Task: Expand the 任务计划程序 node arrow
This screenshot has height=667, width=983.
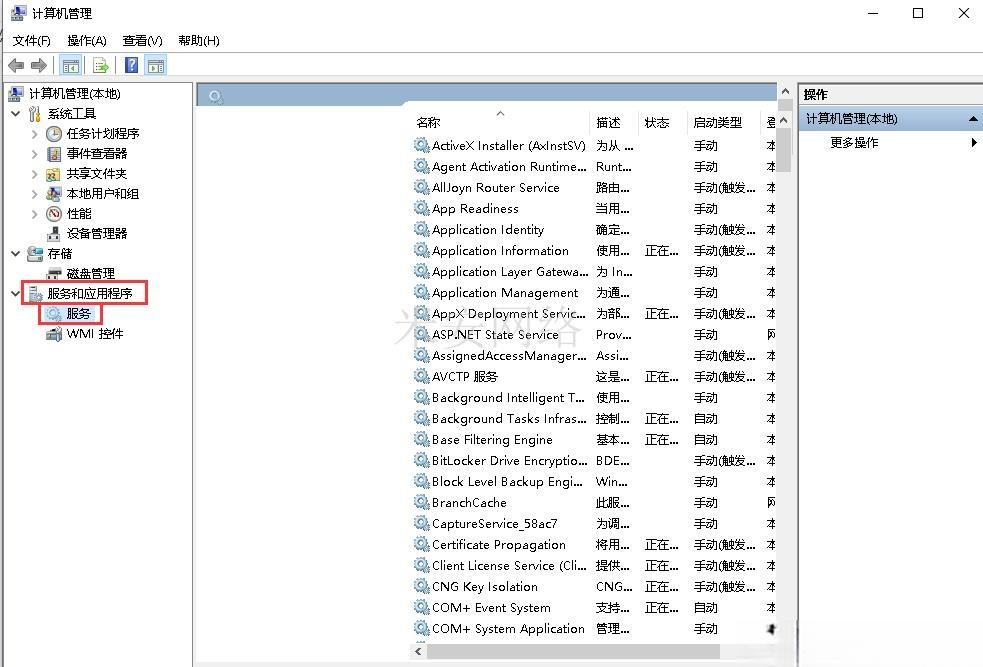Action: coord(34,134)
